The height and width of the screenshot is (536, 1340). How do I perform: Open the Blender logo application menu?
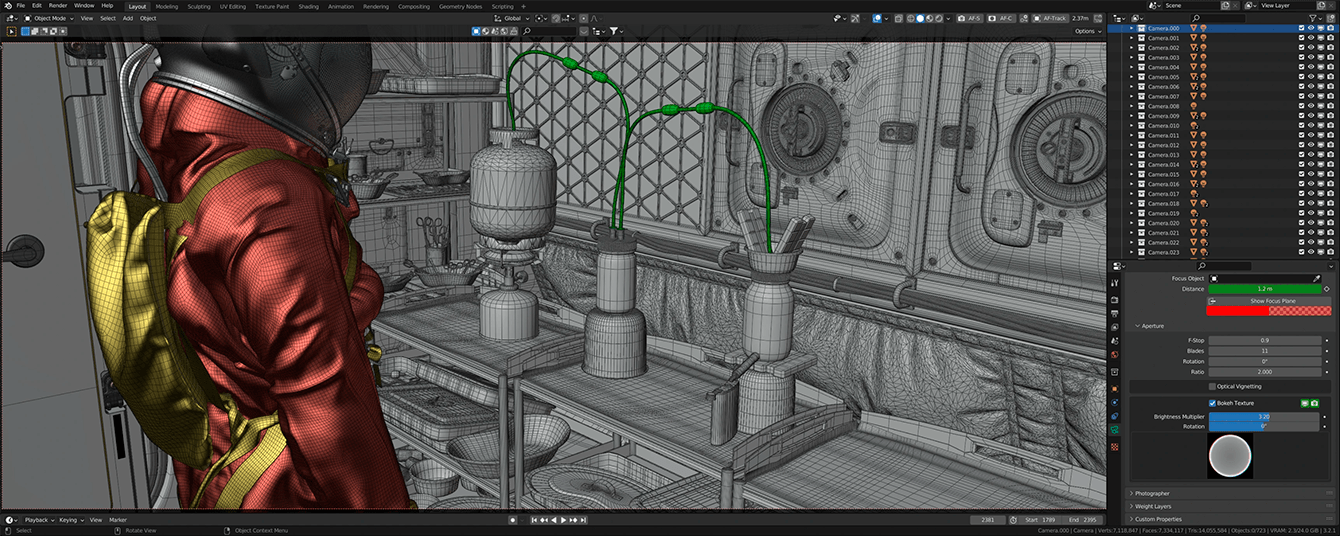[x=7, y=6]
